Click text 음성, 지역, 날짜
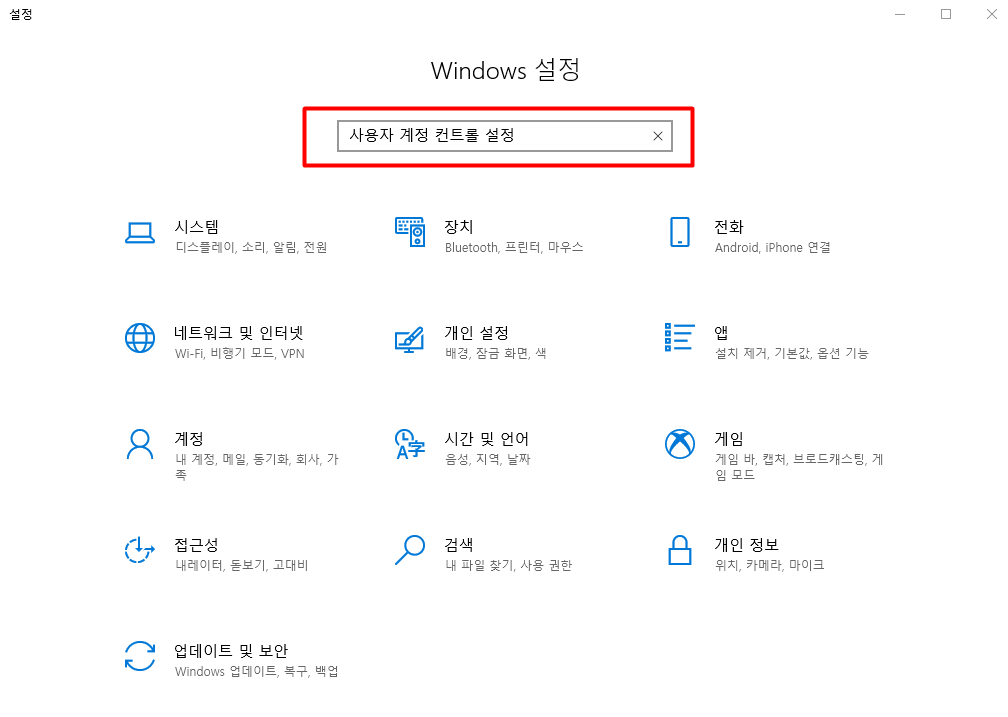 click(488, 459)
